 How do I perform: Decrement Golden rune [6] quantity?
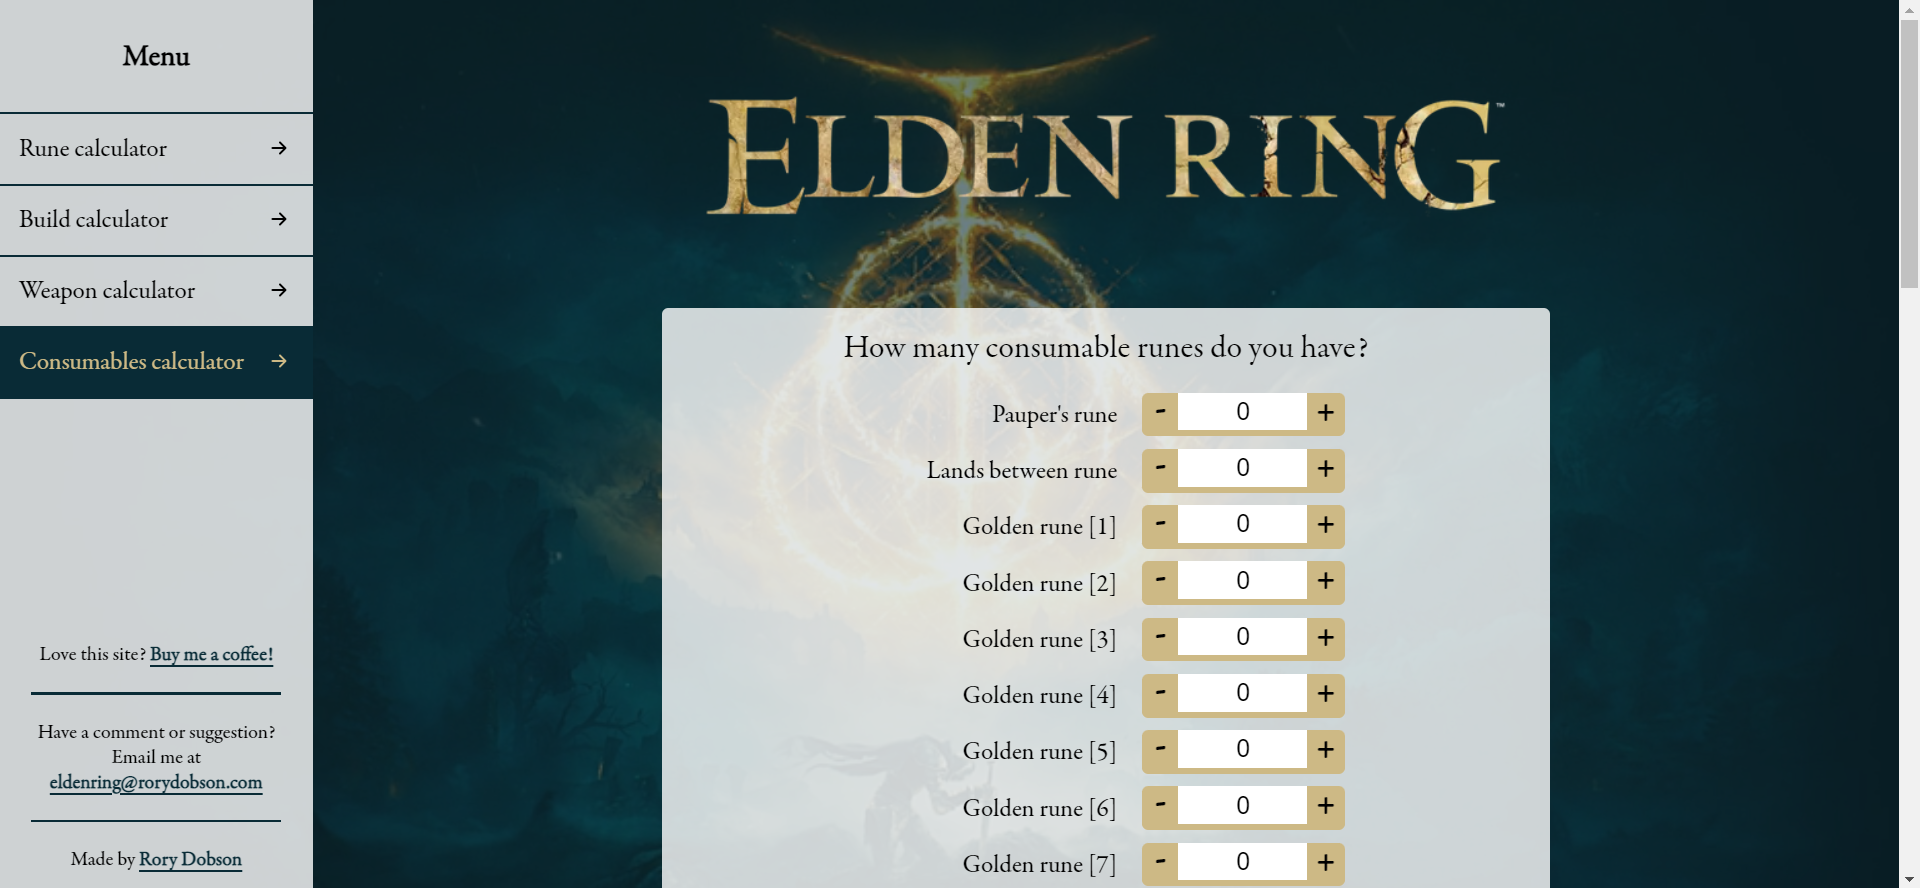[x=1160, y=806]
